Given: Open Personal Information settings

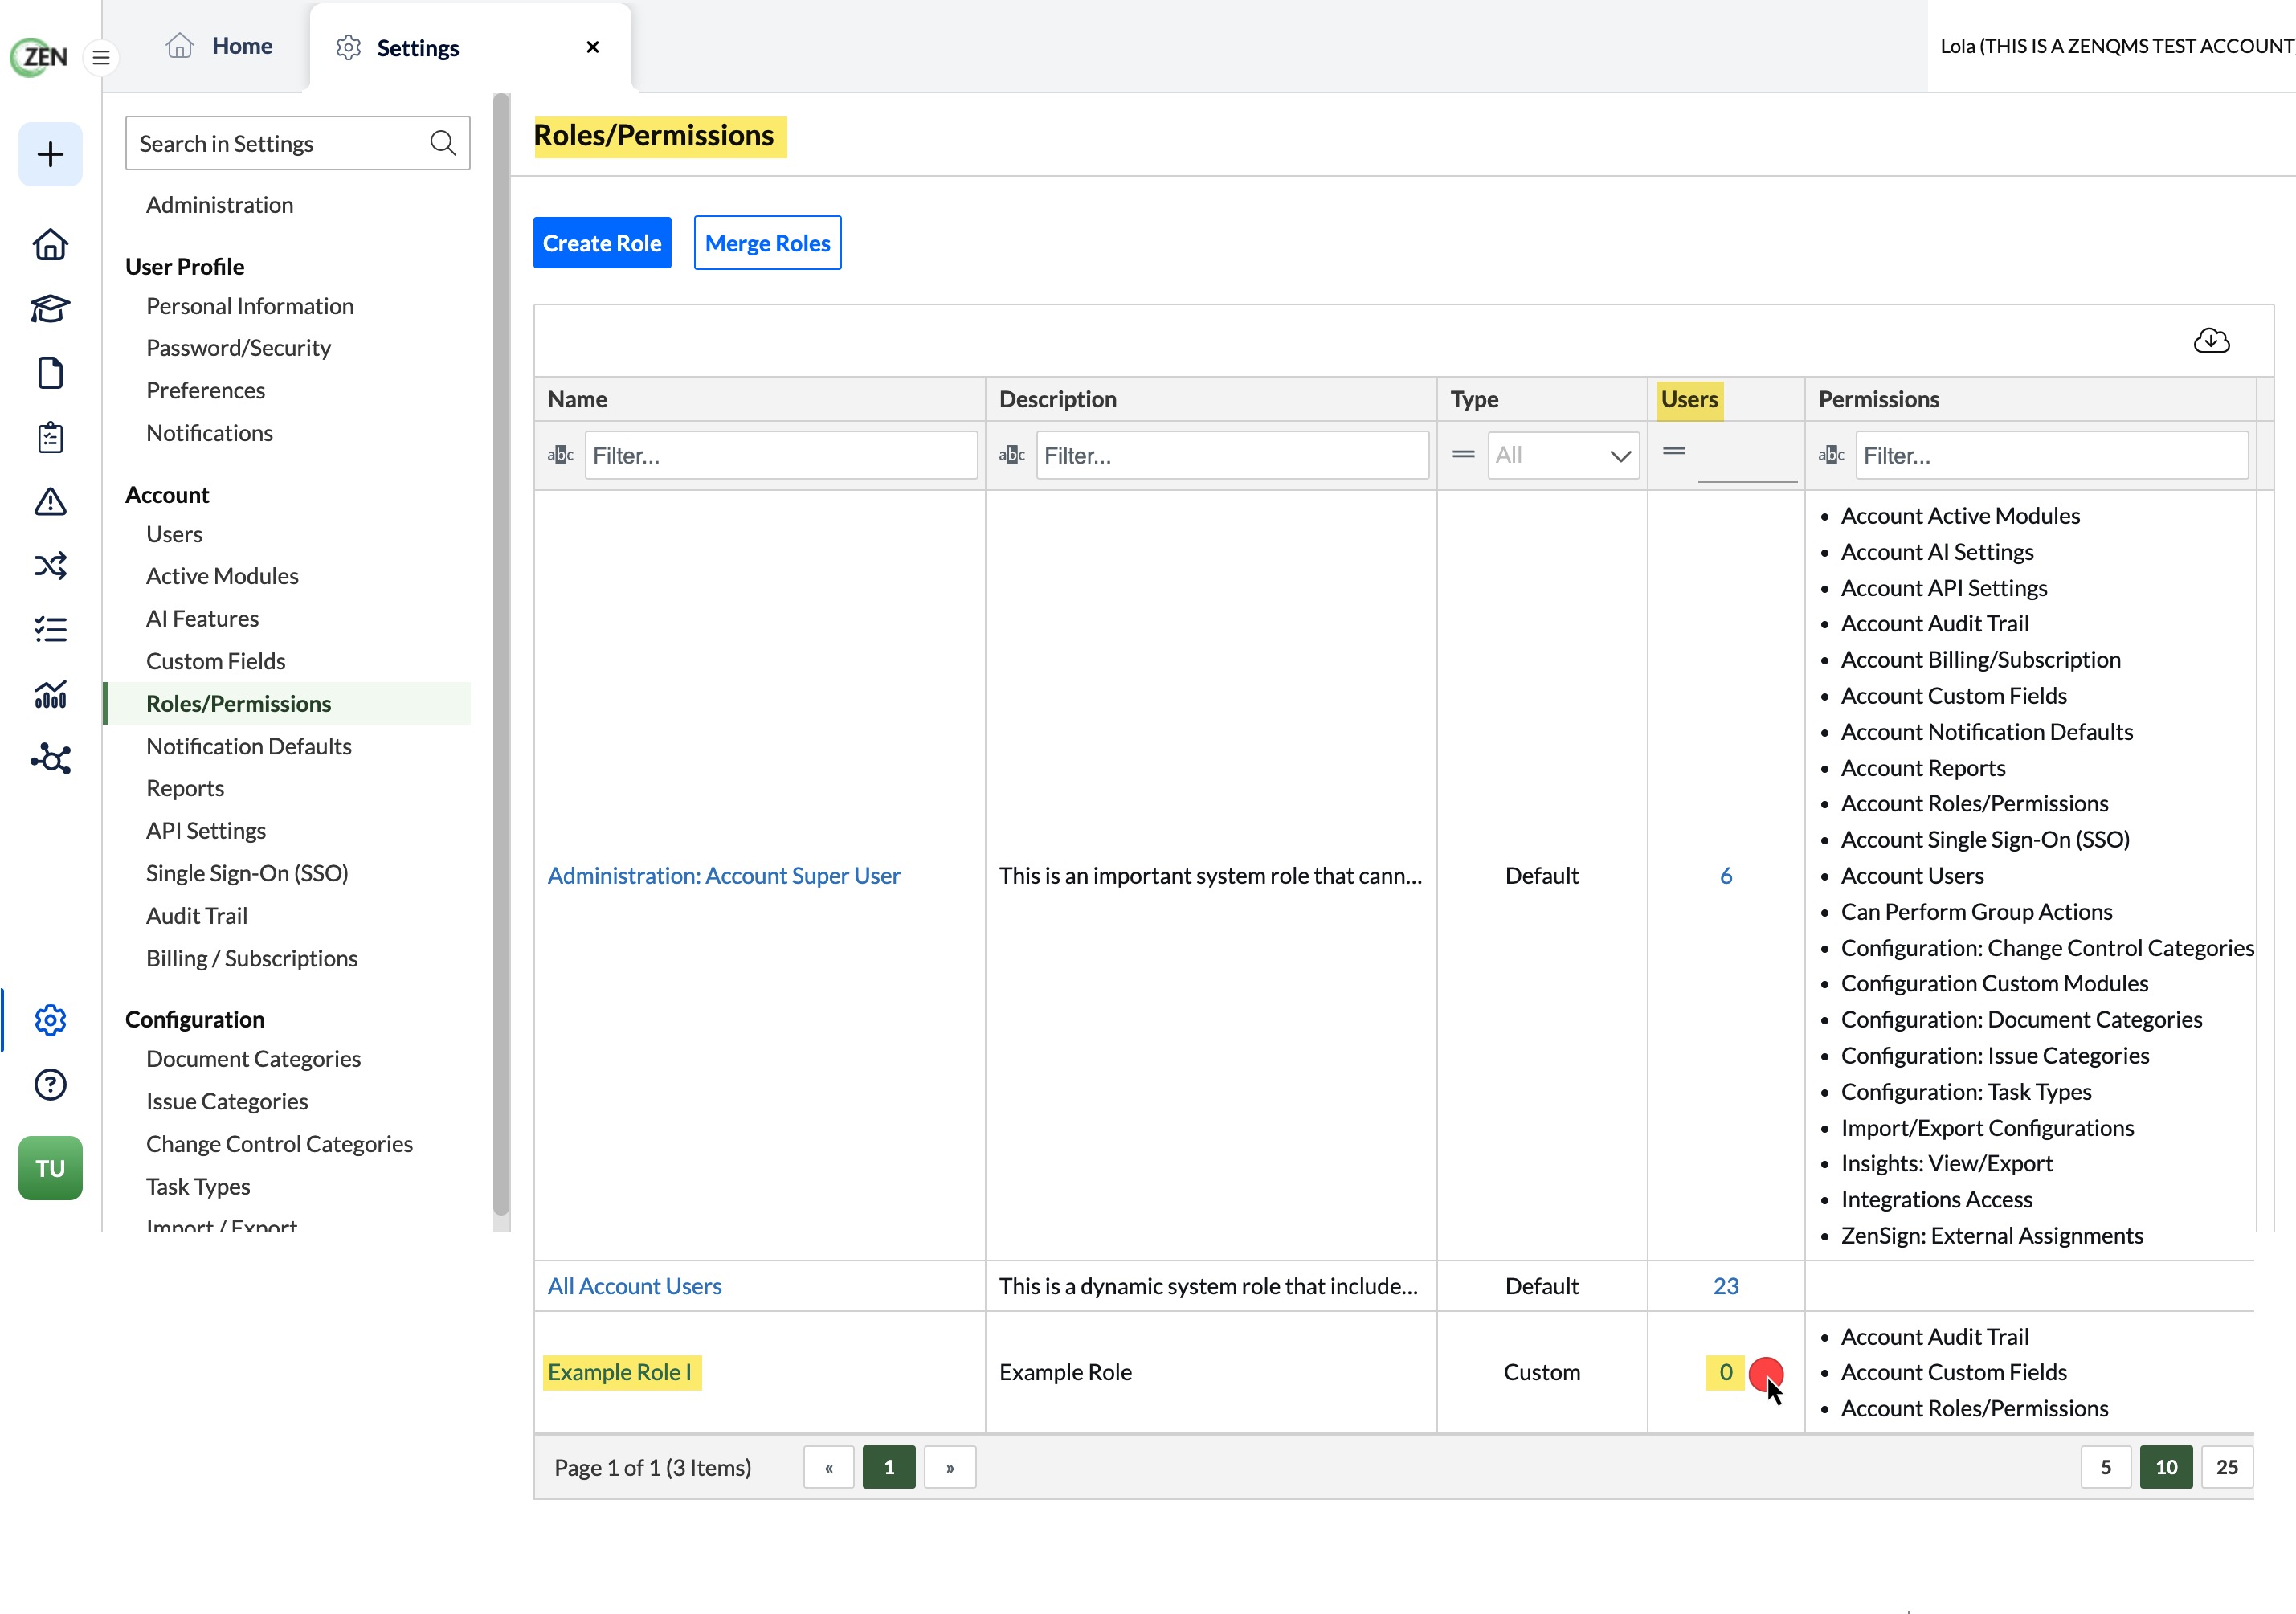Looking at the screenshot, I should pos(250,306).
